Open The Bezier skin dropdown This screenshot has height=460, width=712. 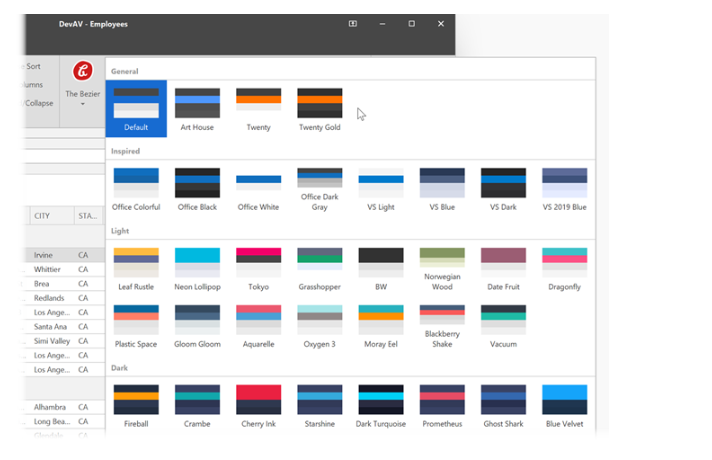(x=83, y=85)
